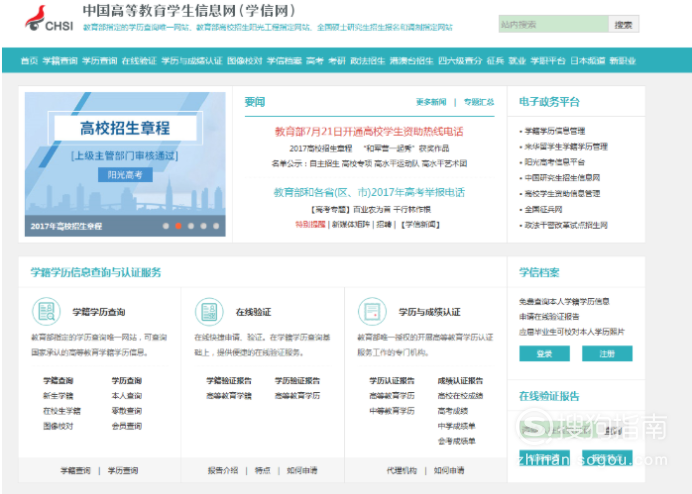Open the 新媒体矩阵 link
Viewport: 692px width, 494px height.
click(351, 224)
